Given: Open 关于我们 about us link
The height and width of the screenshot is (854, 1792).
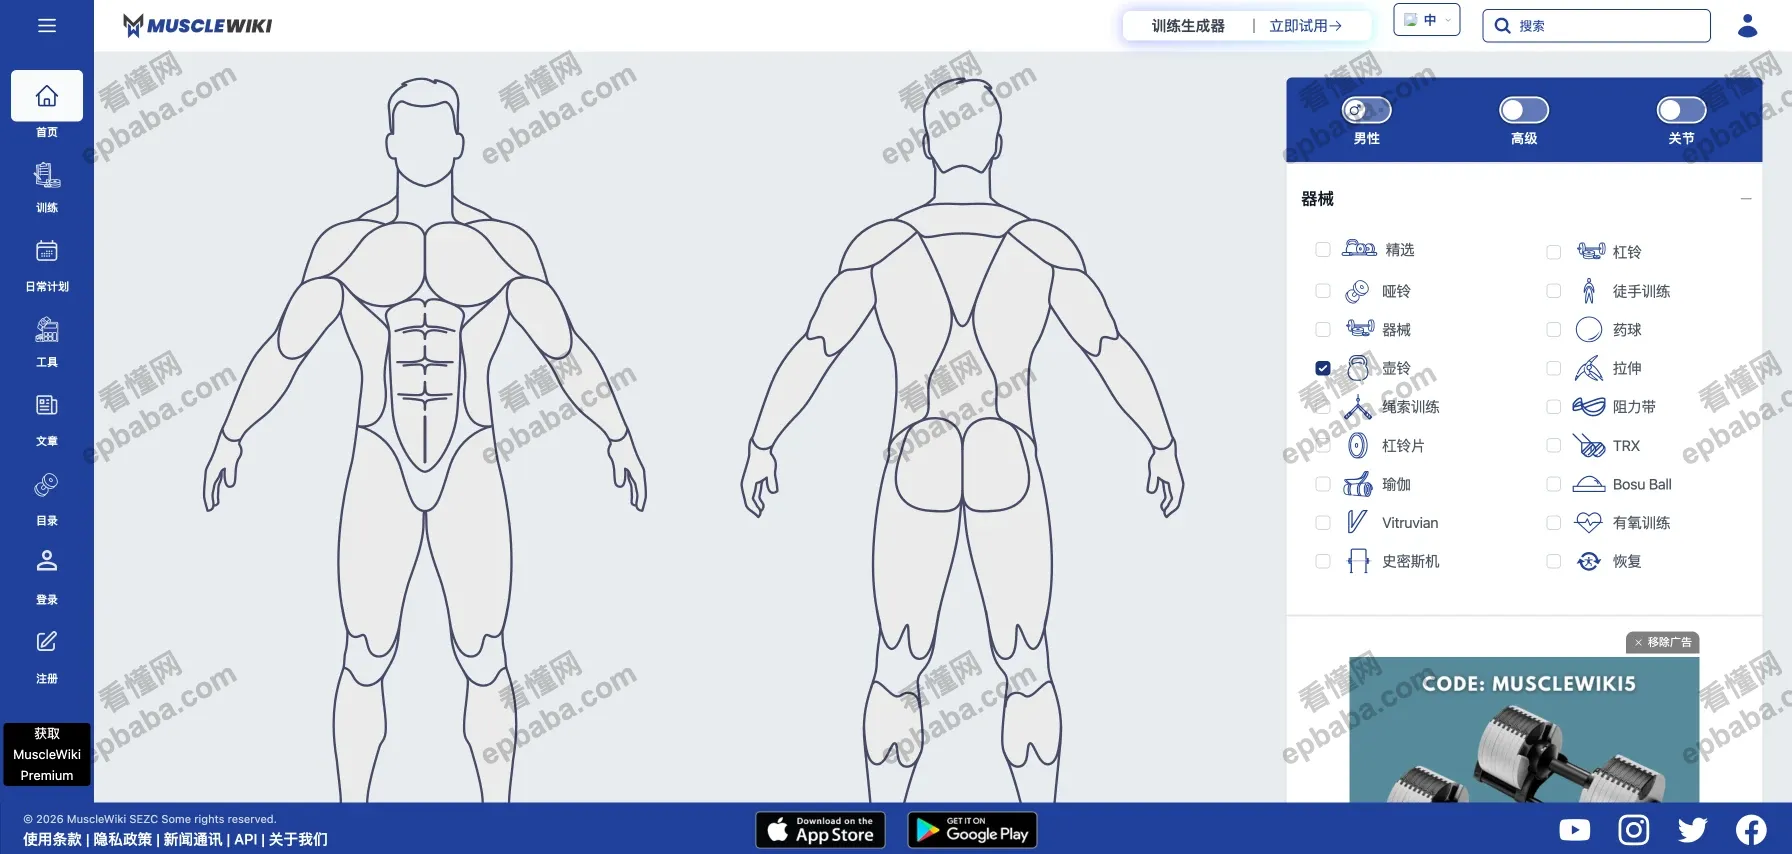Looking at the screenshot, I should point(298,839).
